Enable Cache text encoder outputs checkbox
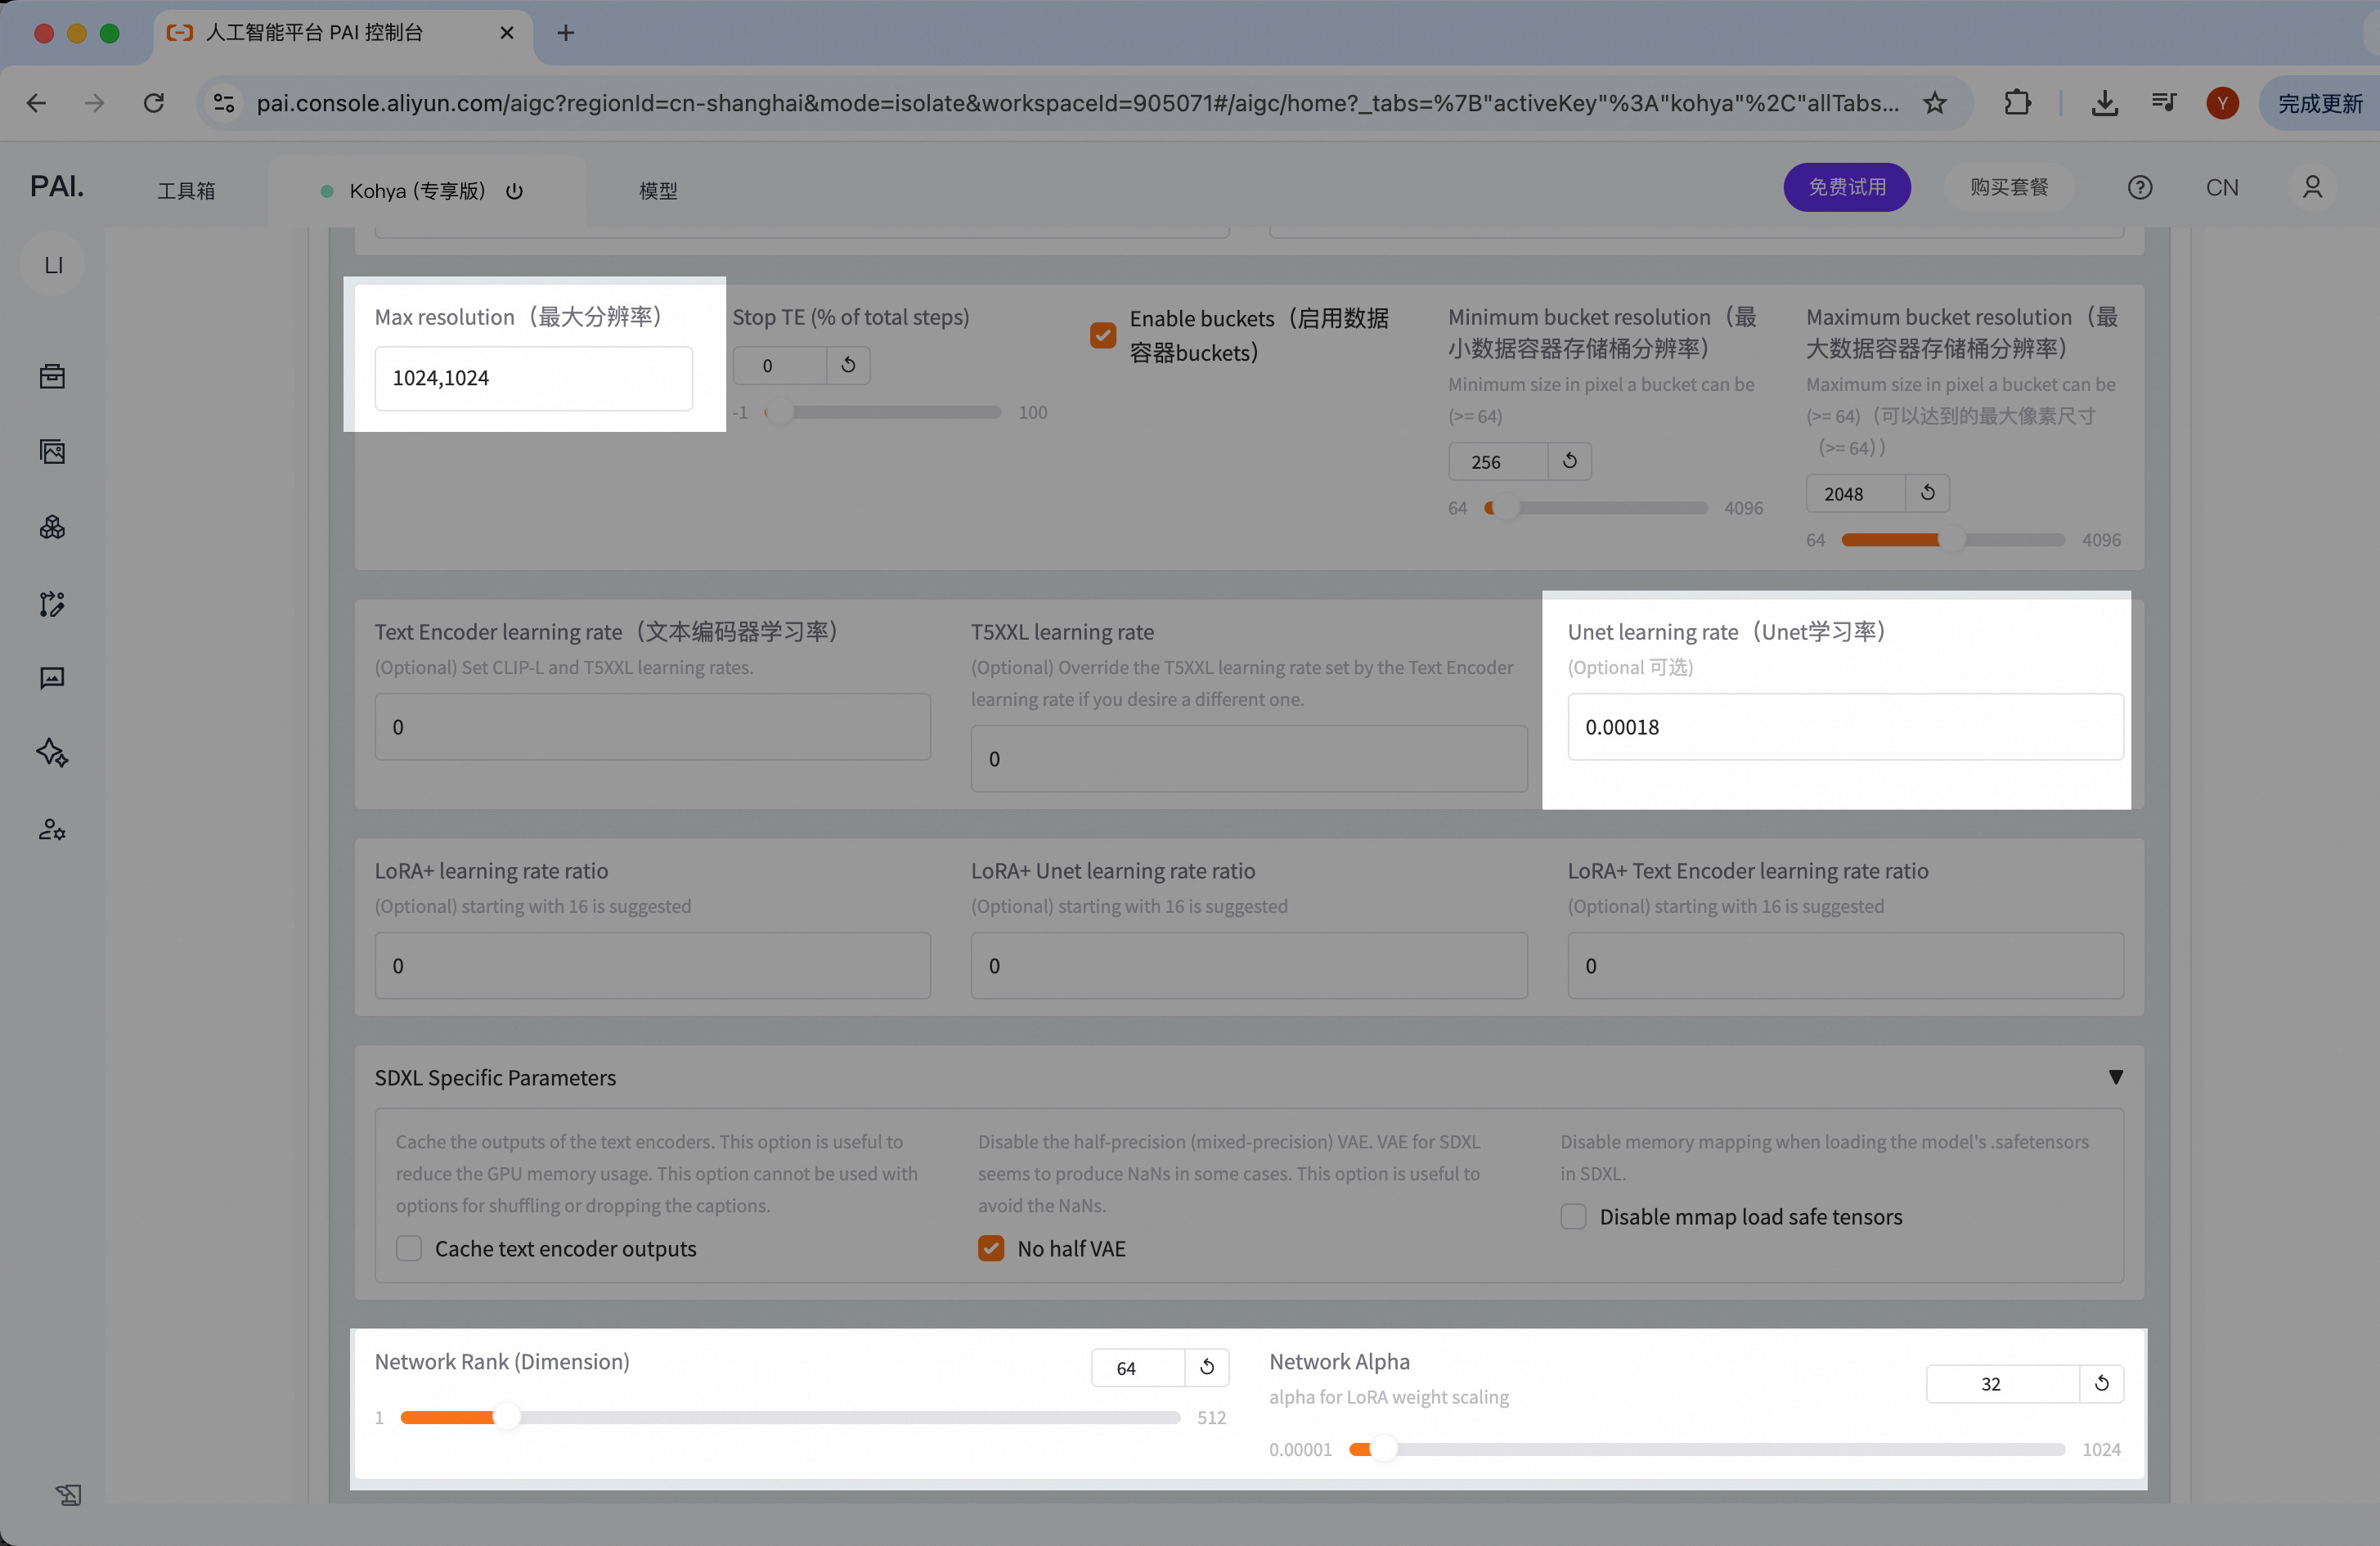The width and height of the screenshot is (2380, 1546). pos(409,1248)
